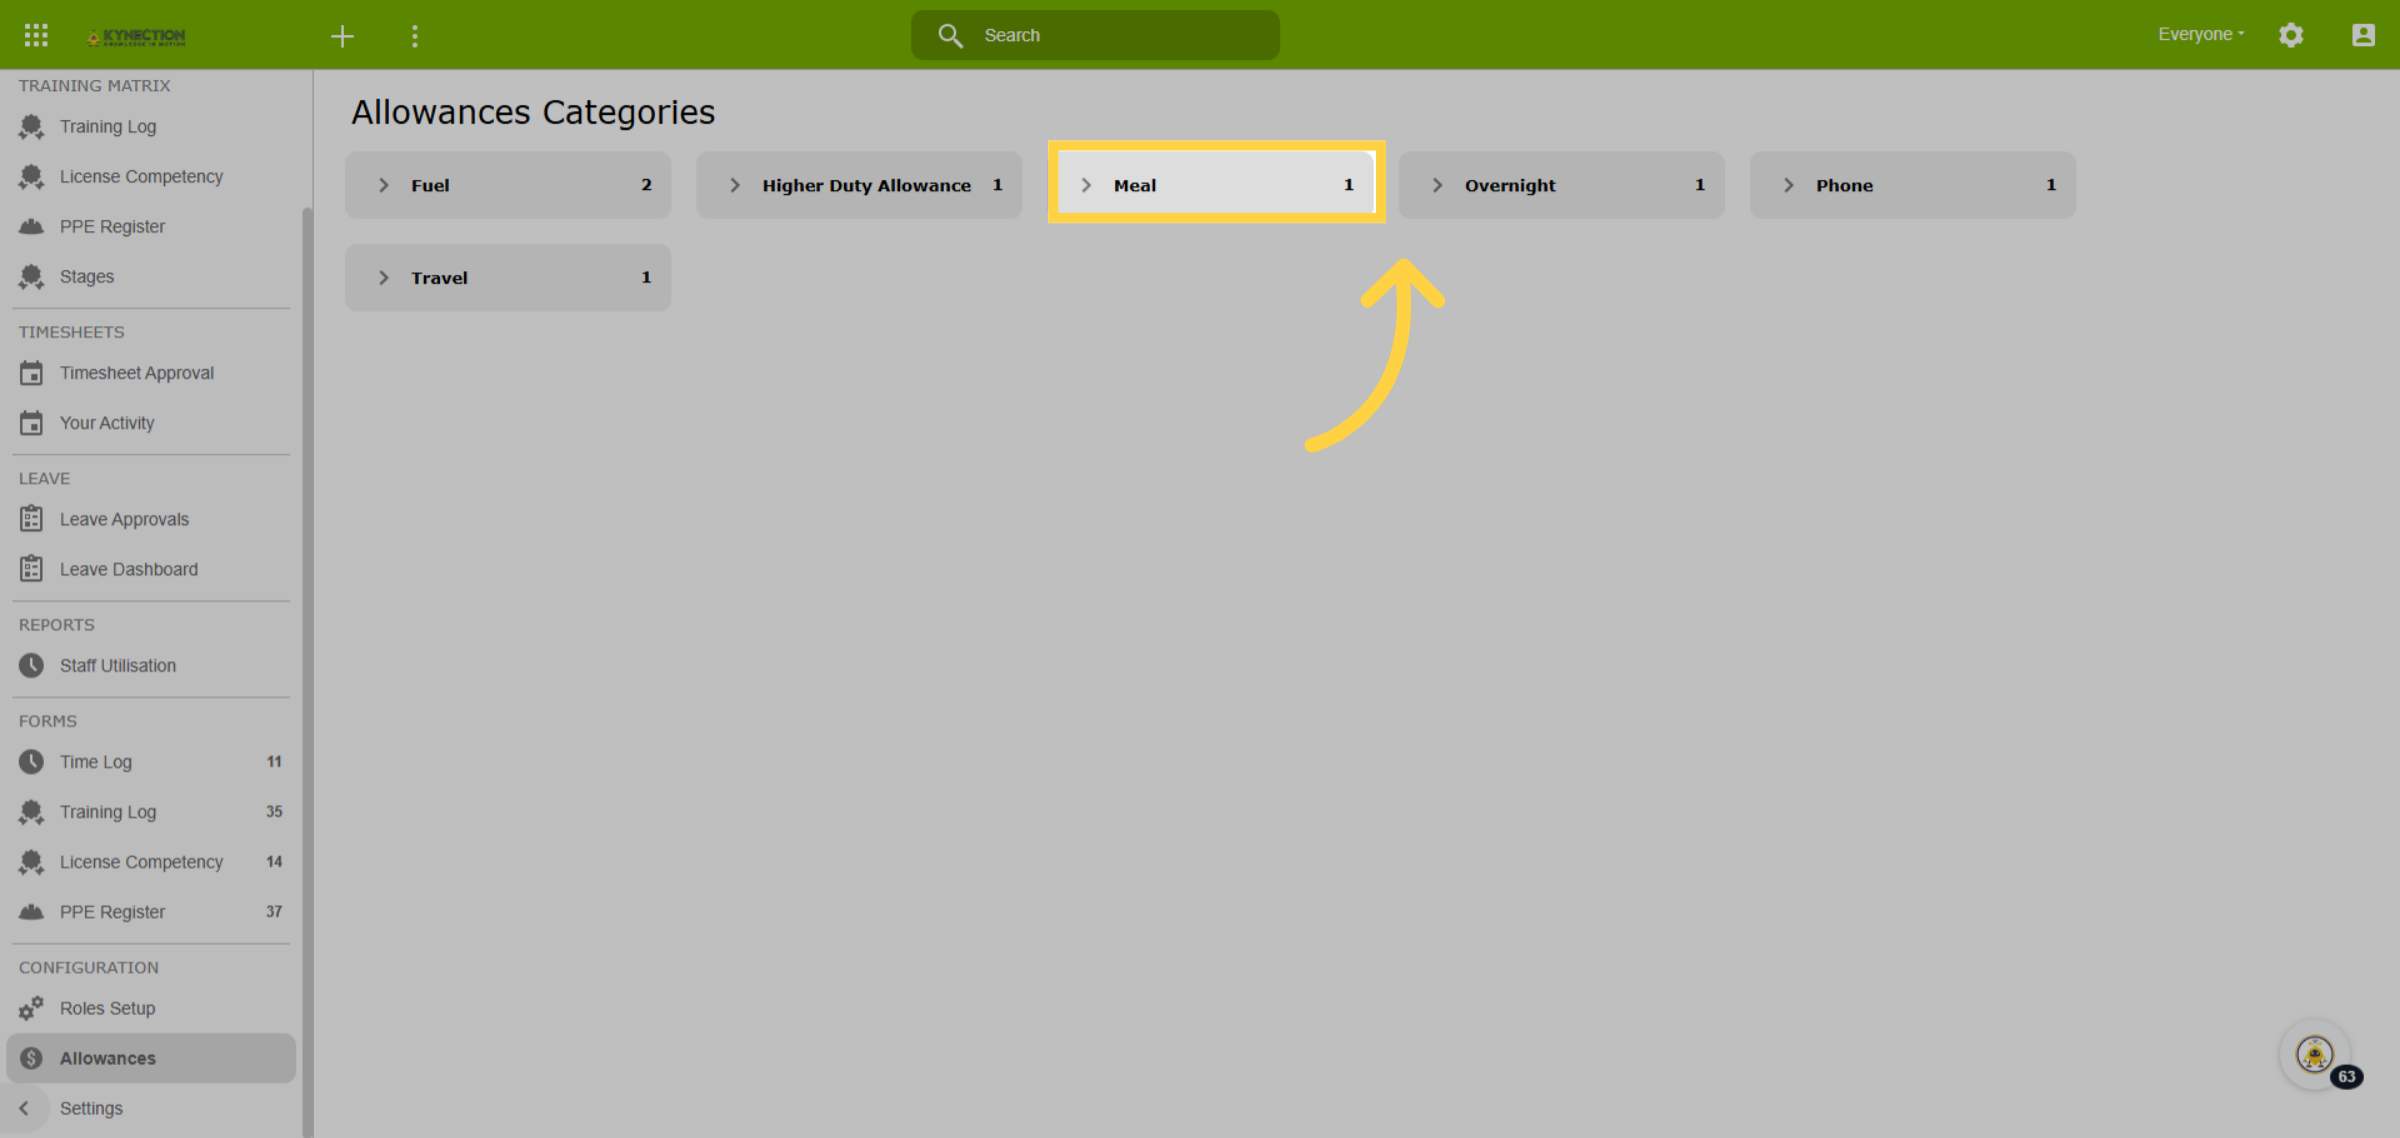This screenshot has width=2400, height=1138.
Task: Expand the Higher Duty Allowance chevron
Action: pos(735,185)
